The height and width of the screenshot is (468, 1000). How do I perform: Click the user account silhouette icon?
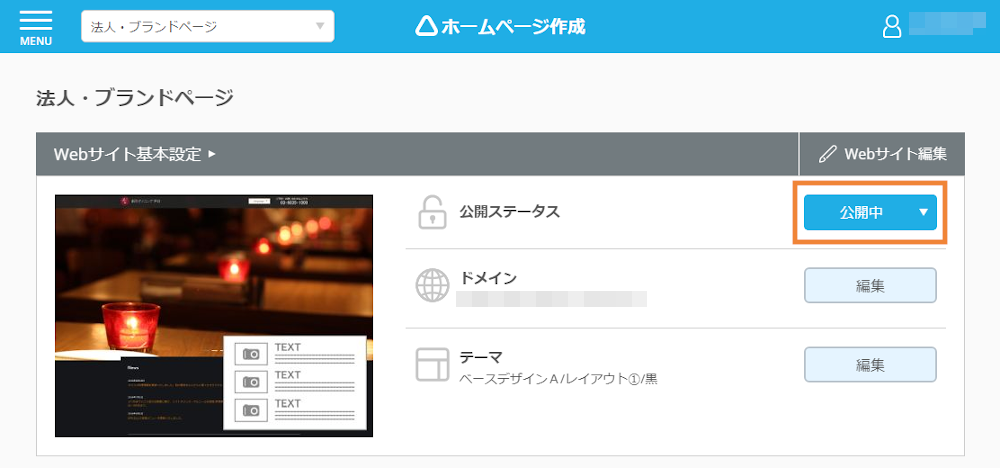[892, 27]
